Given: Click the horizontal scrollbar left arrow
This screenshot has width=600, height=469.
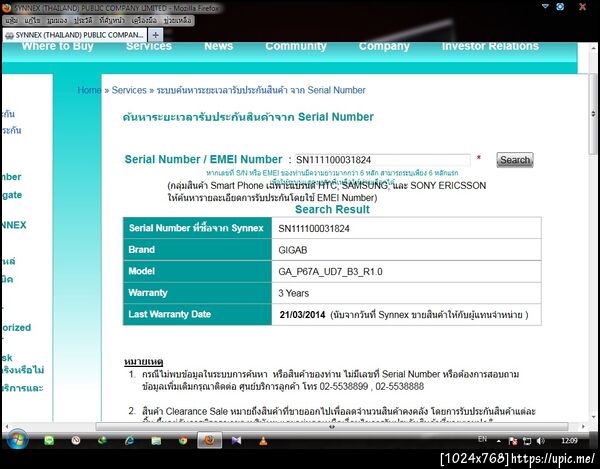Looking at the screenshot, I should (7, 426).
